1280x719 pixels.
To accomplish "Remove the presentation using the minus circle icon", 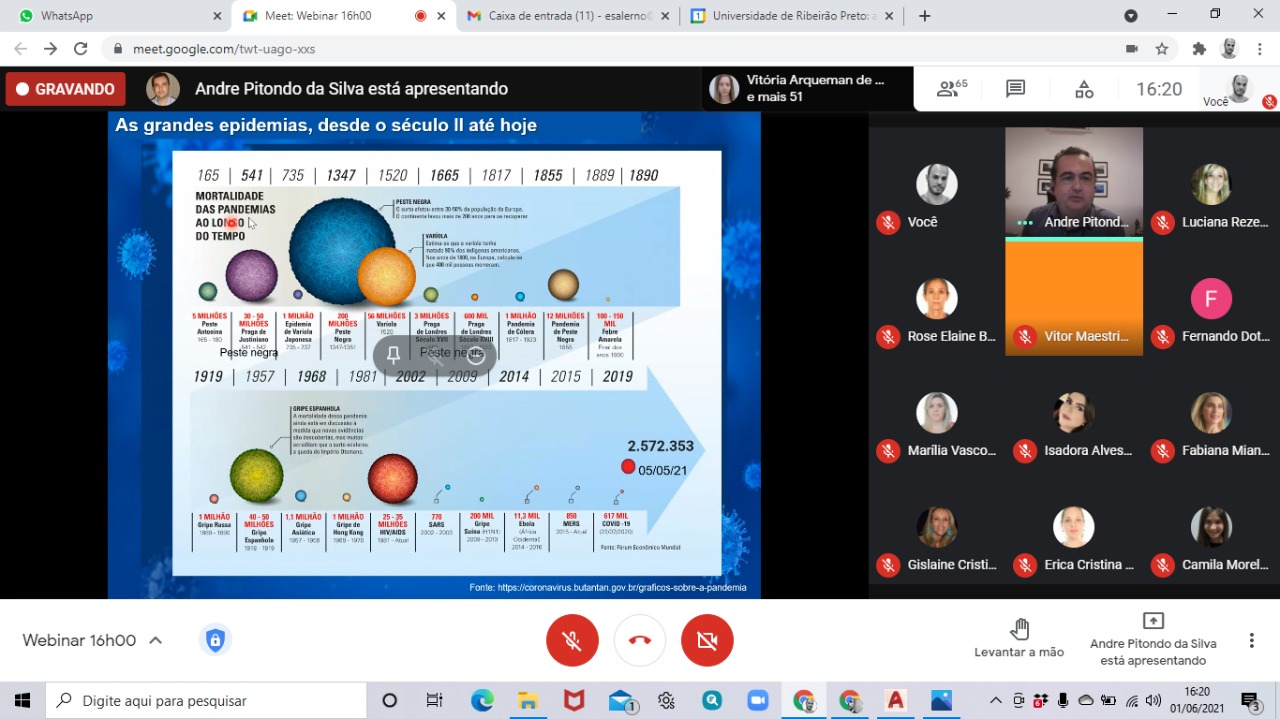I will 476,354.
